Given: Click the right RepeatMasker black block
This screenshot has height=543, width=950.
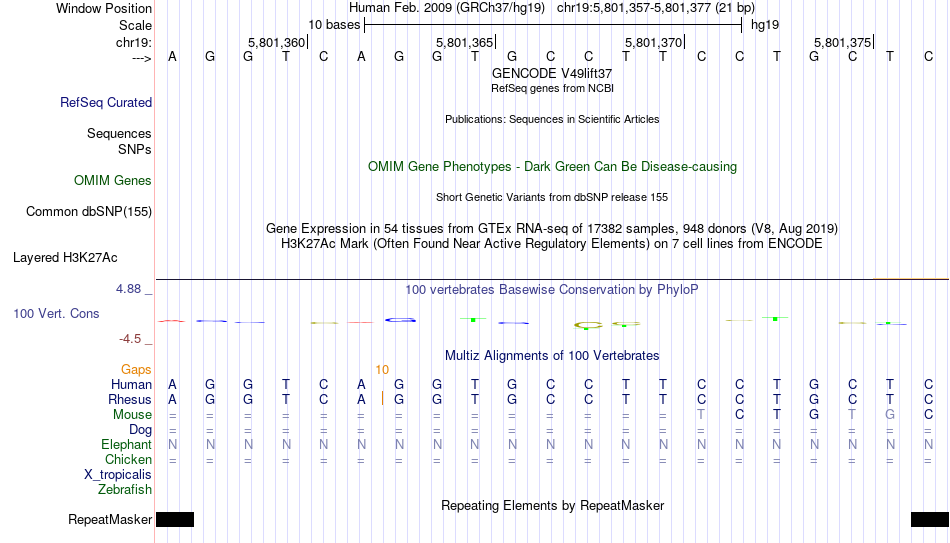Looking at the screenshot, I should coord(930,519).
